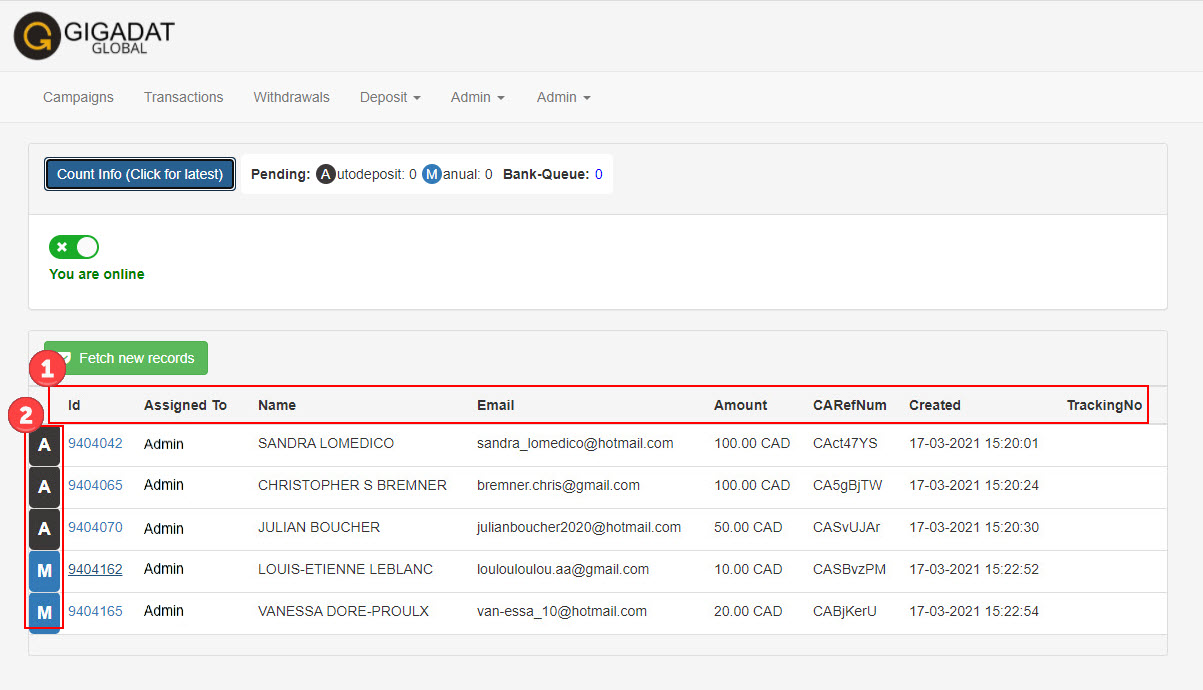Click email louloulоulou.aa@gmail.com
Viewport: 1203px width, 690px height.
pyautogui.click(x=563, y=569)
